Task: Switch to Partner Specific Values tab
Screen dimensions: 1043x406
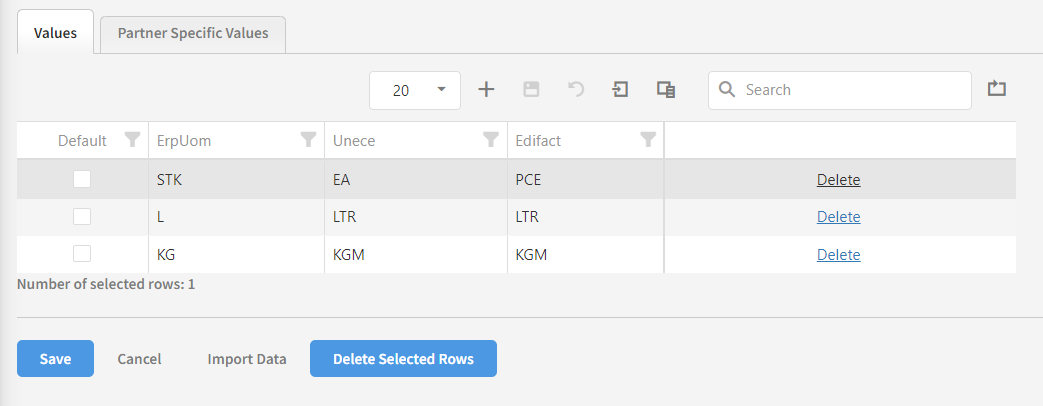Action: coord(193,33)
